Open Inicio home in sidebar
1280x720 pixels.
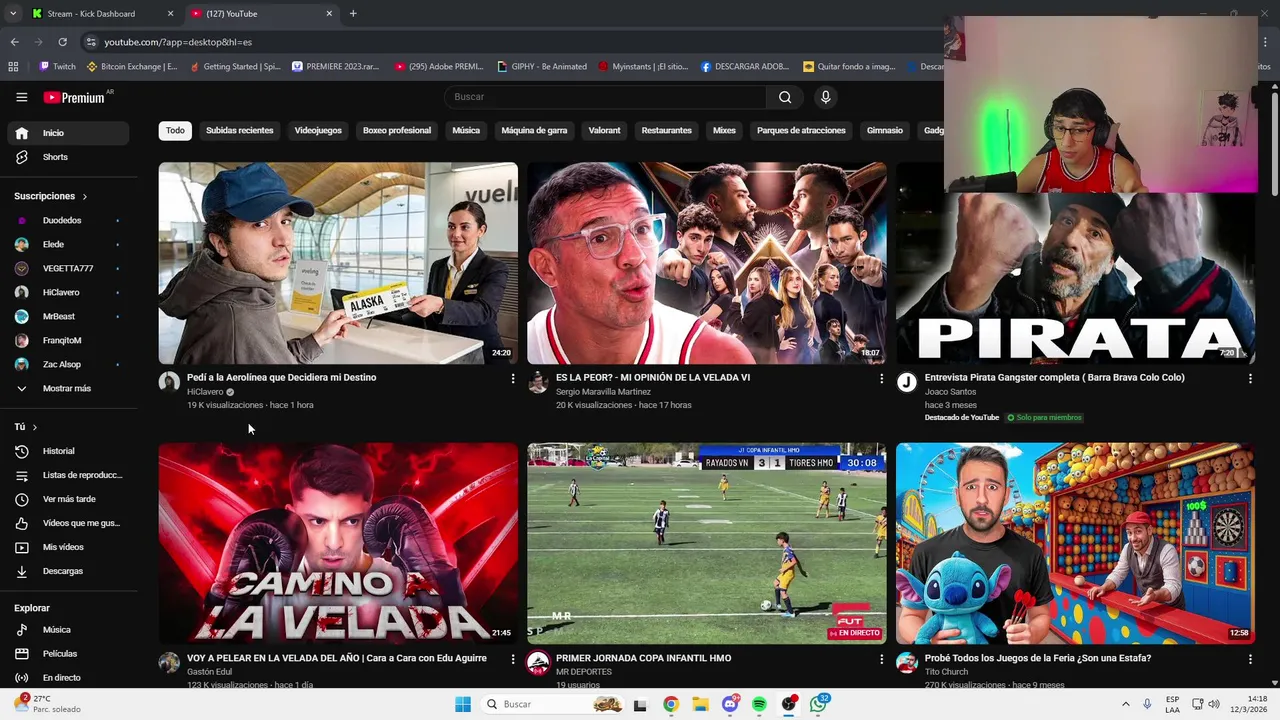tap(68, 133)
